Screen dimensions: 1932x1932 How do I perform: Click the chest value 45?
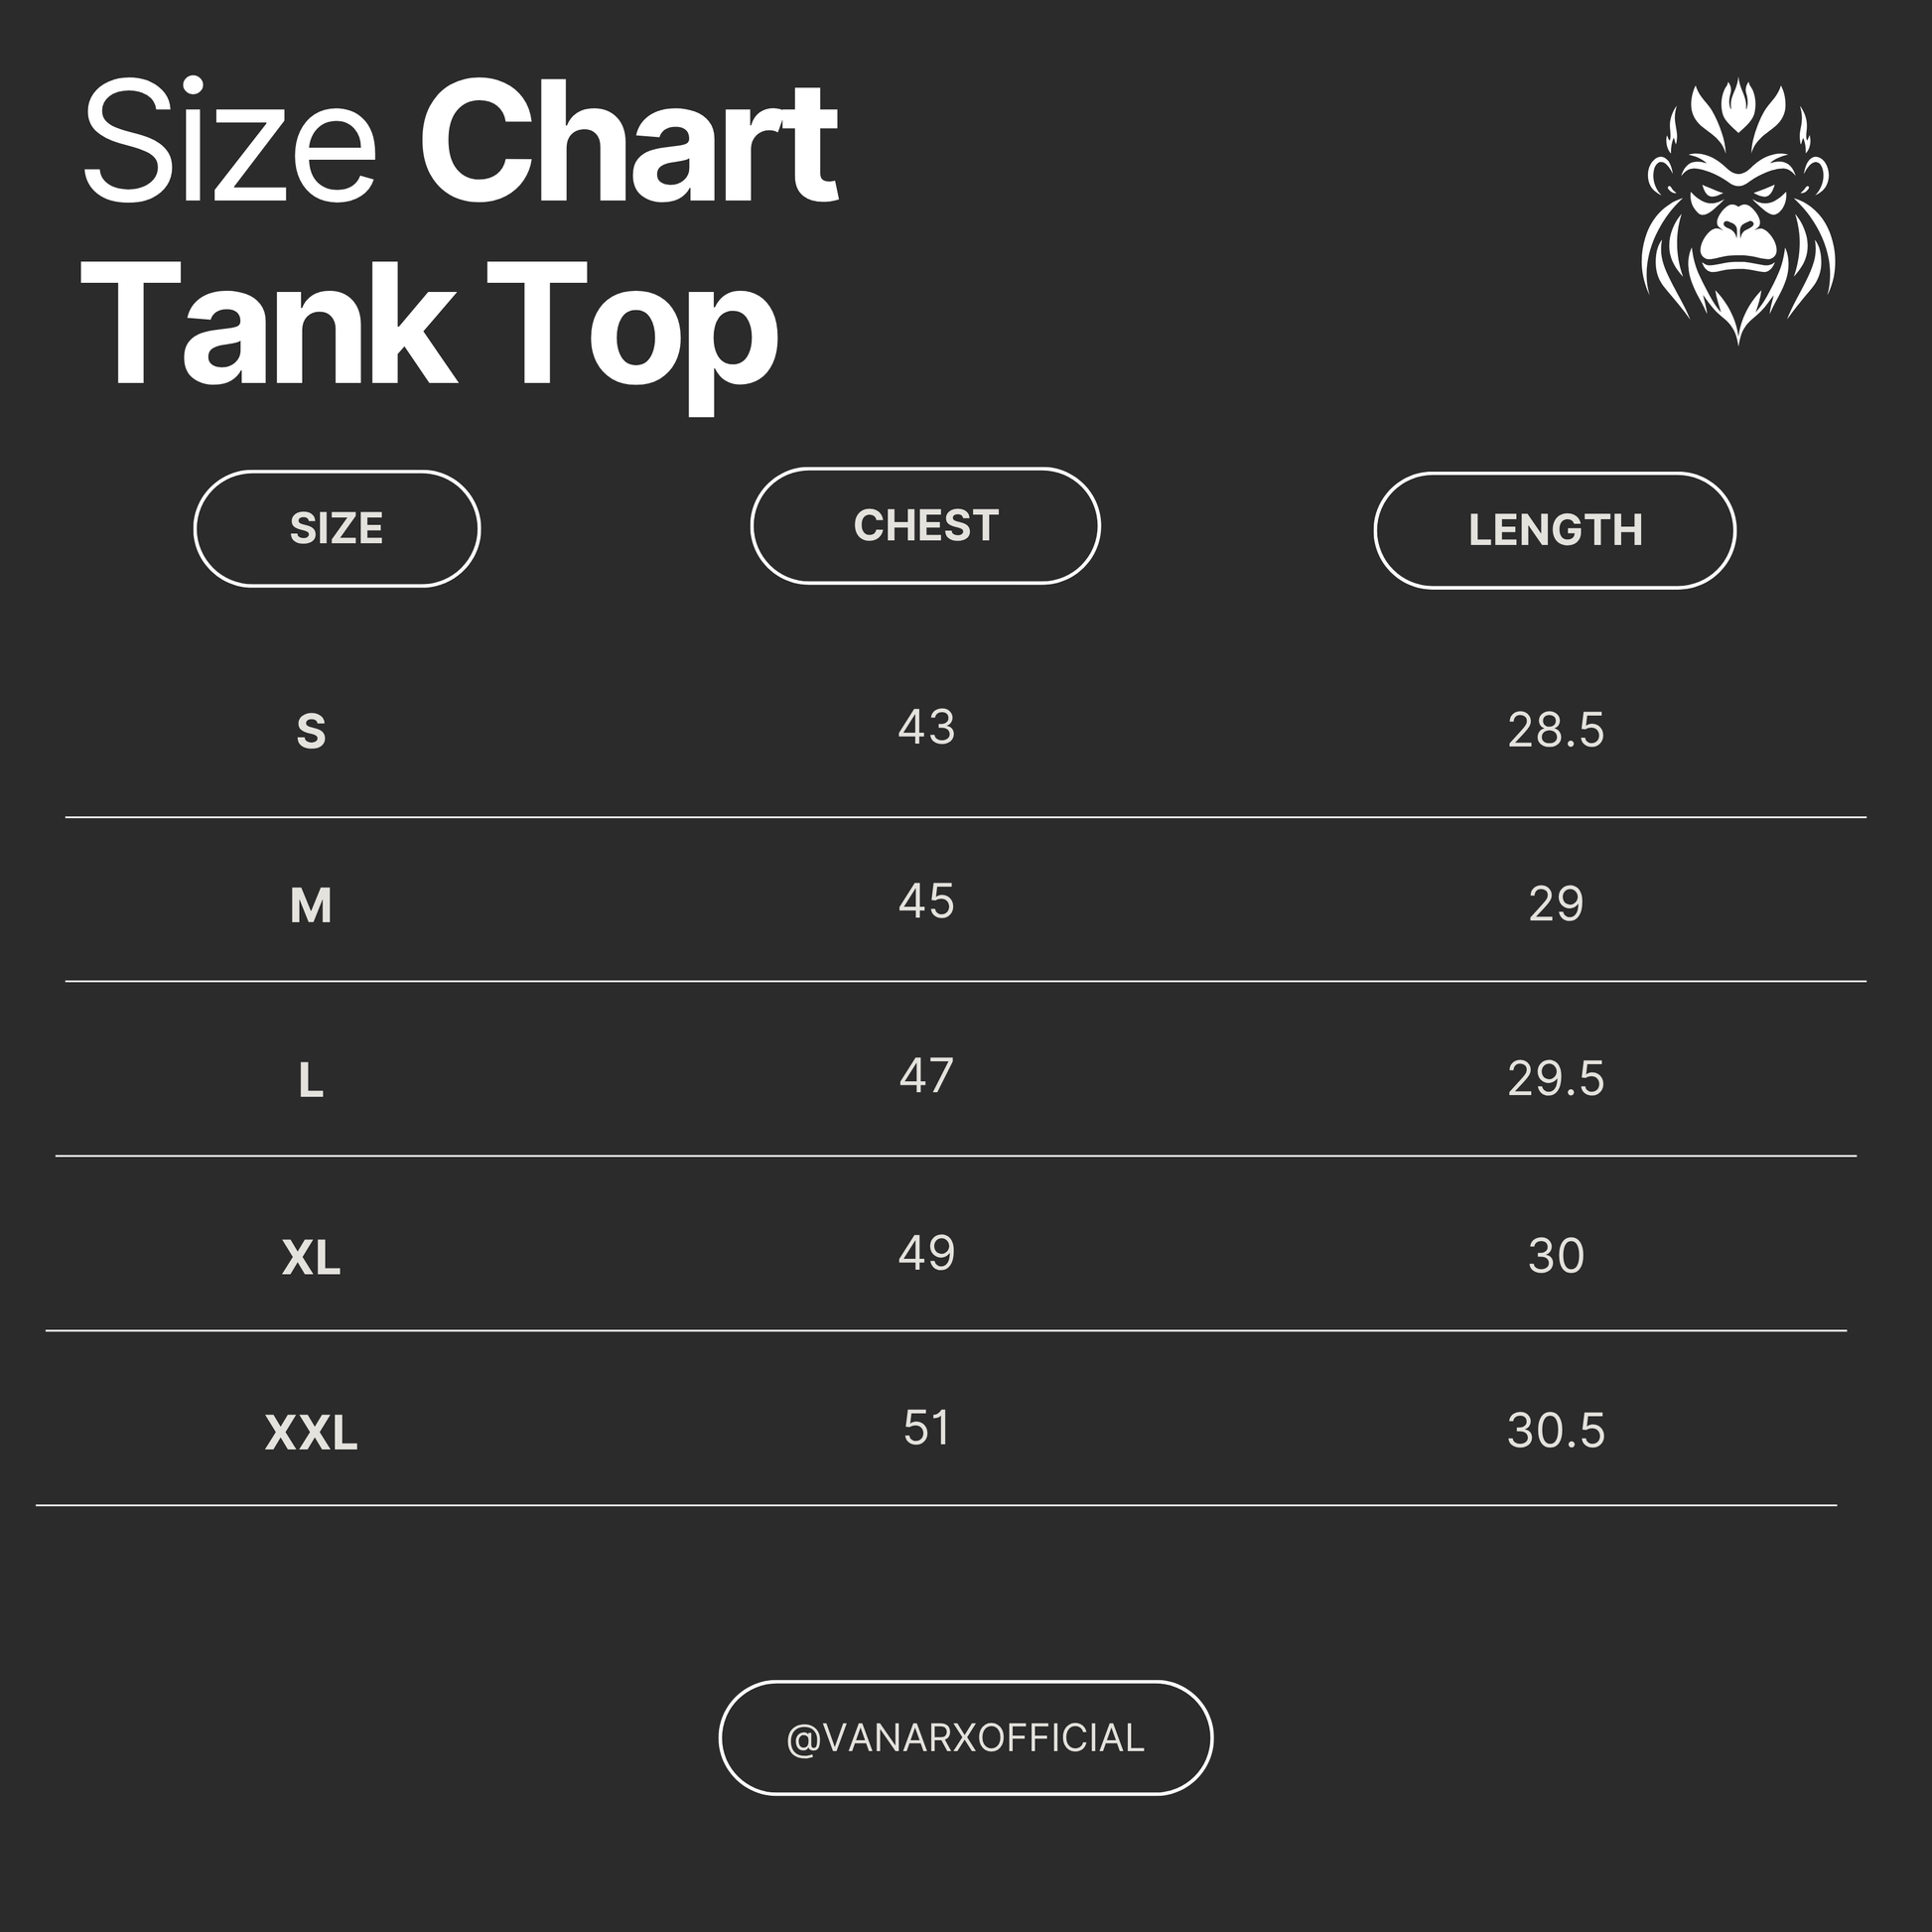[926, 901]
